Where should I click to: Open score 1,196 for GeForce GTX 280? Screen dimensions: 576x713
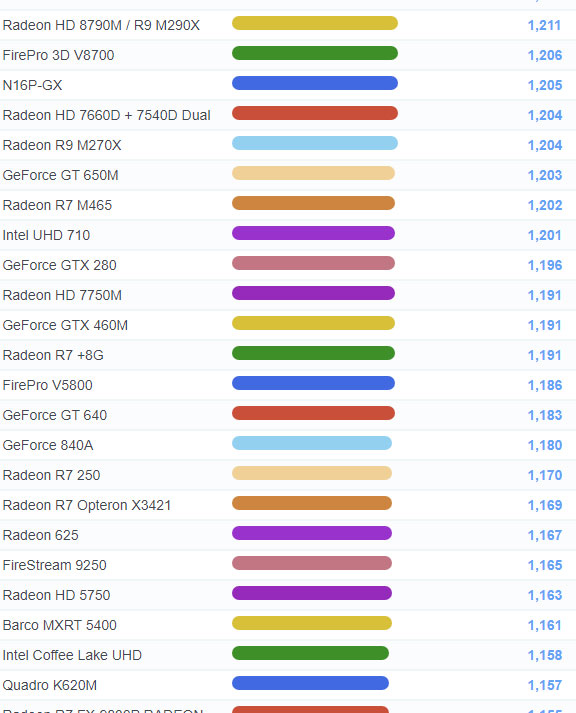pos(545,266)
